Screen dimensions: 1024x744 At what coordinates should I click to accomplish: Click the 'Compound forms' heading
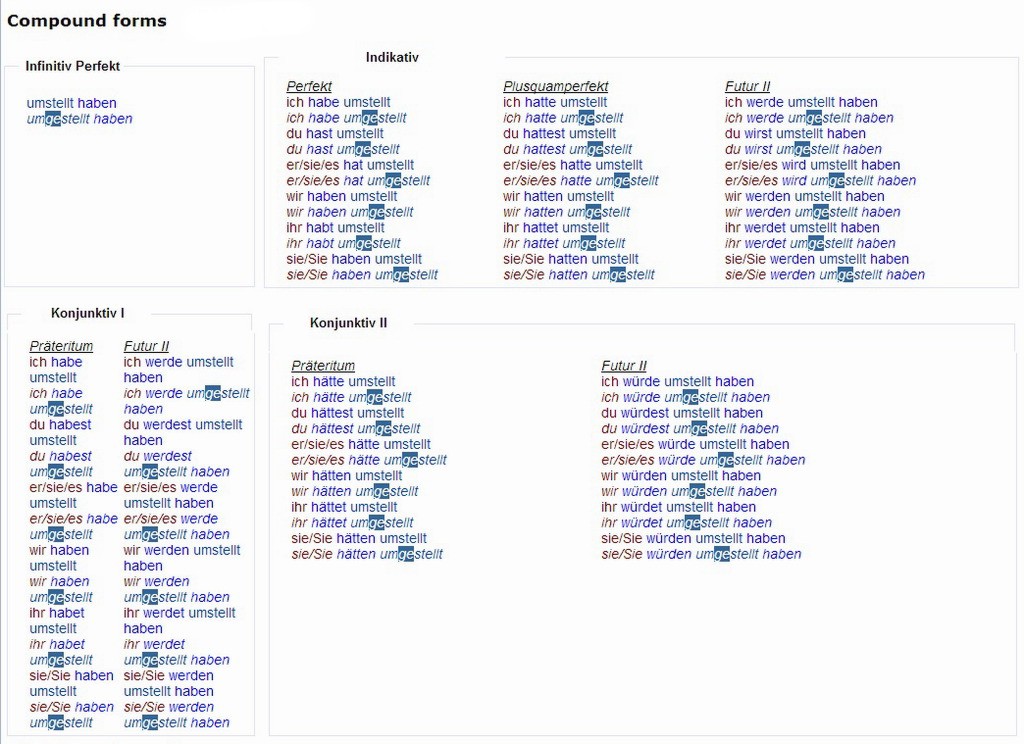pyautogui.click(x=87, y=20)
